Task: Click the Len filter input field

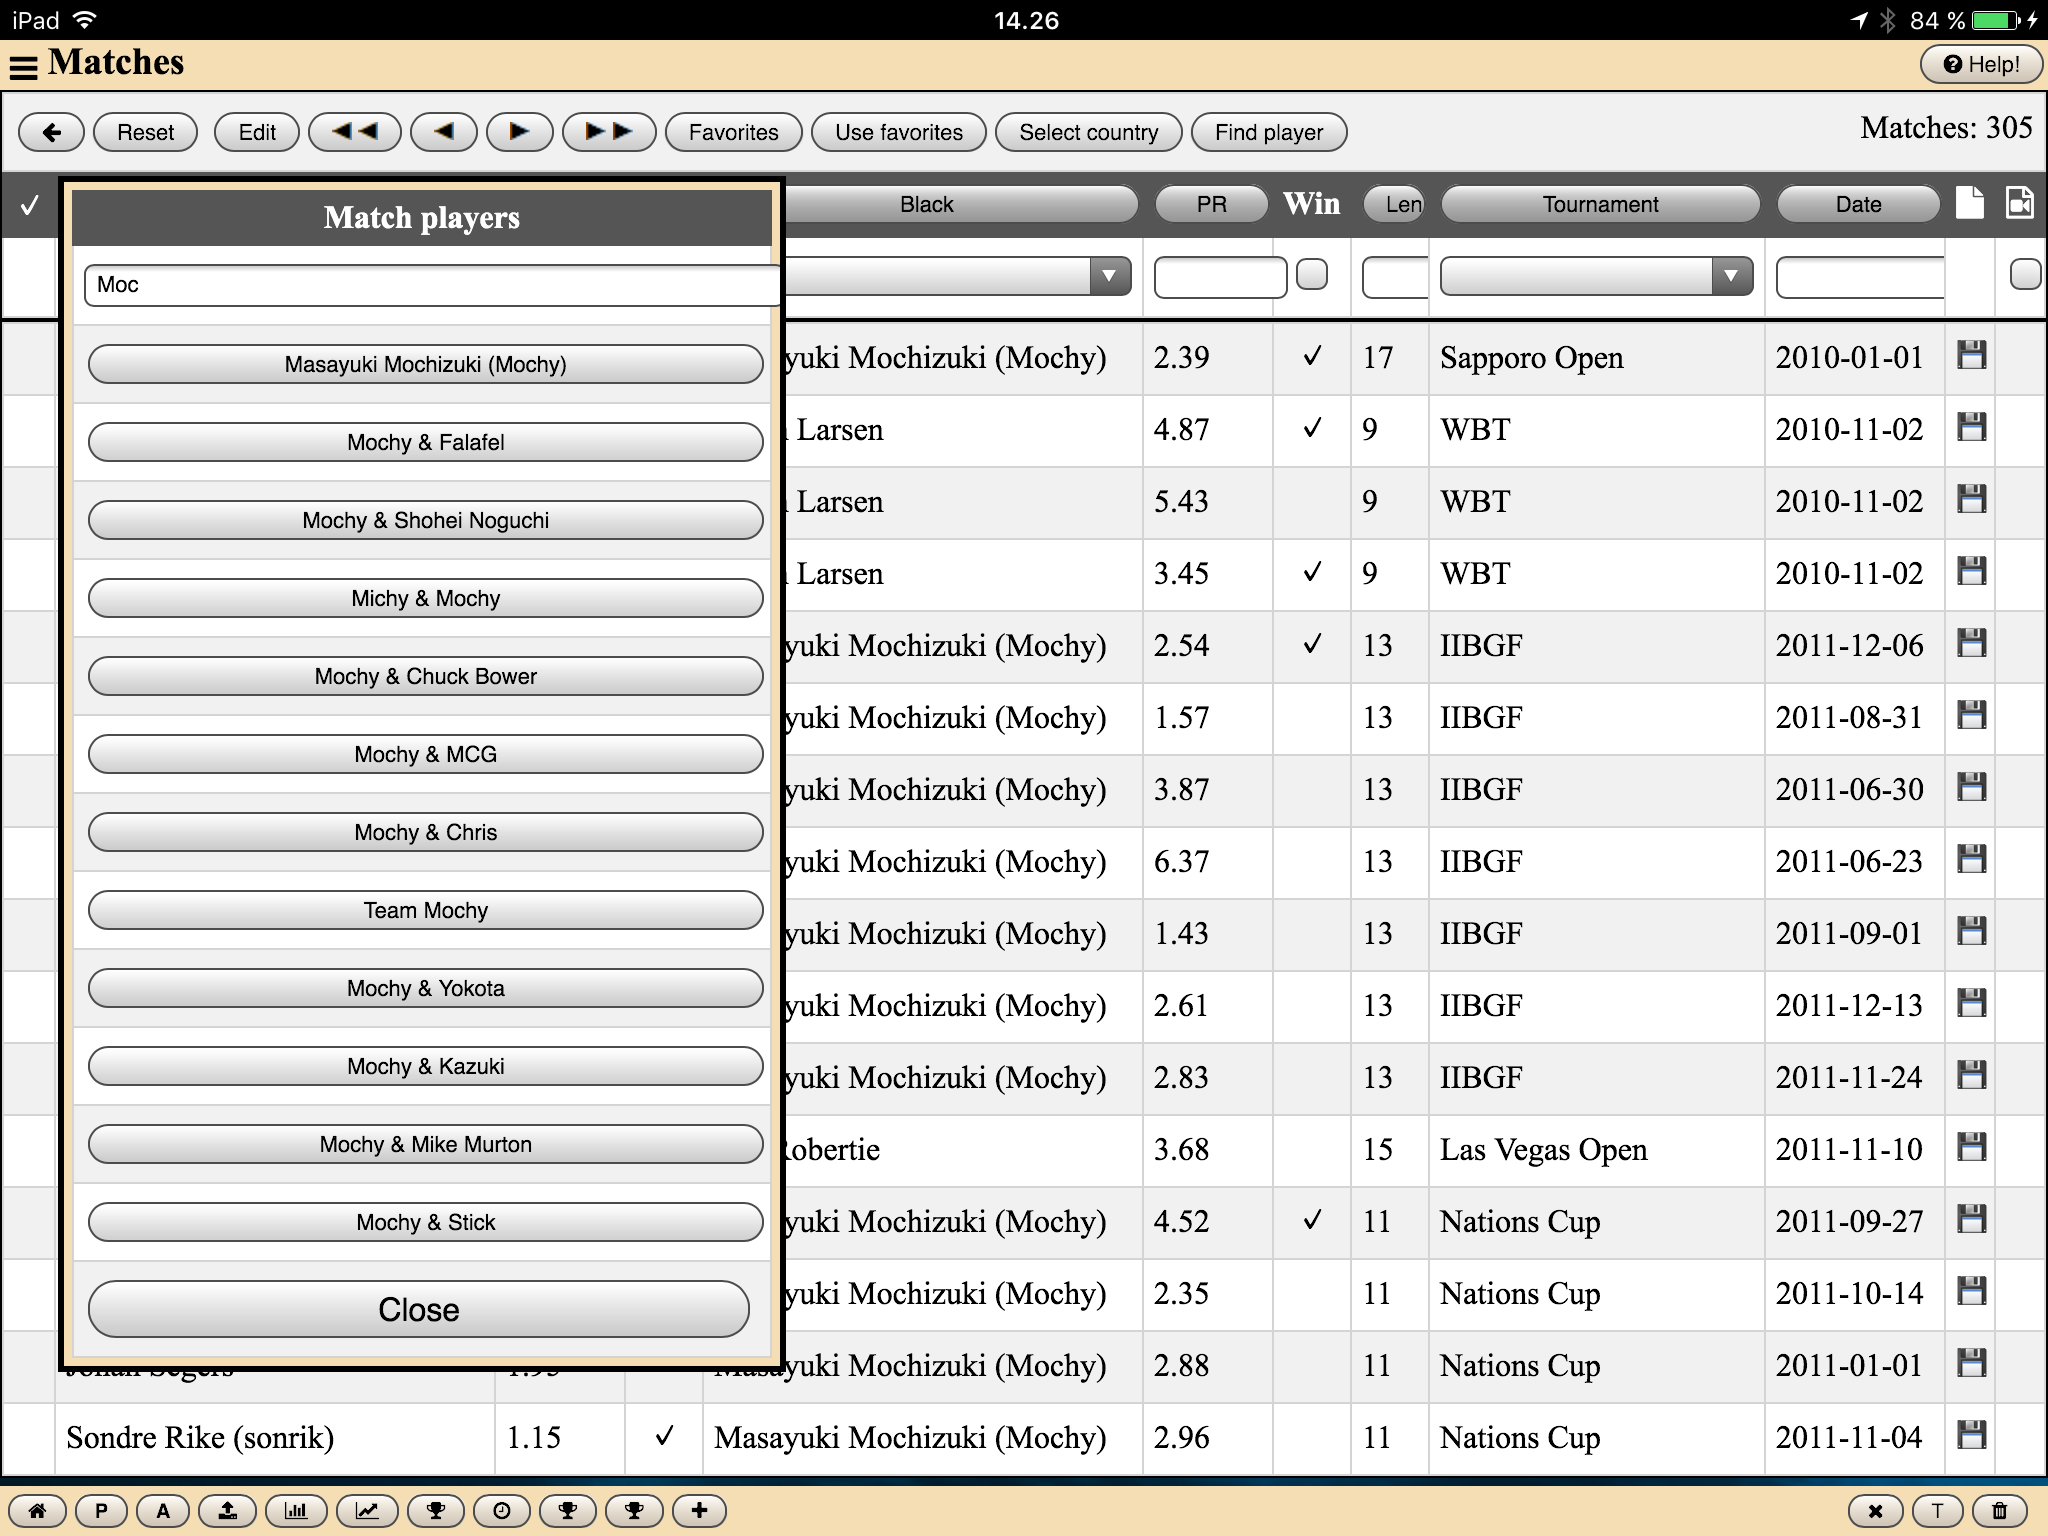Action: [1396, 277]
